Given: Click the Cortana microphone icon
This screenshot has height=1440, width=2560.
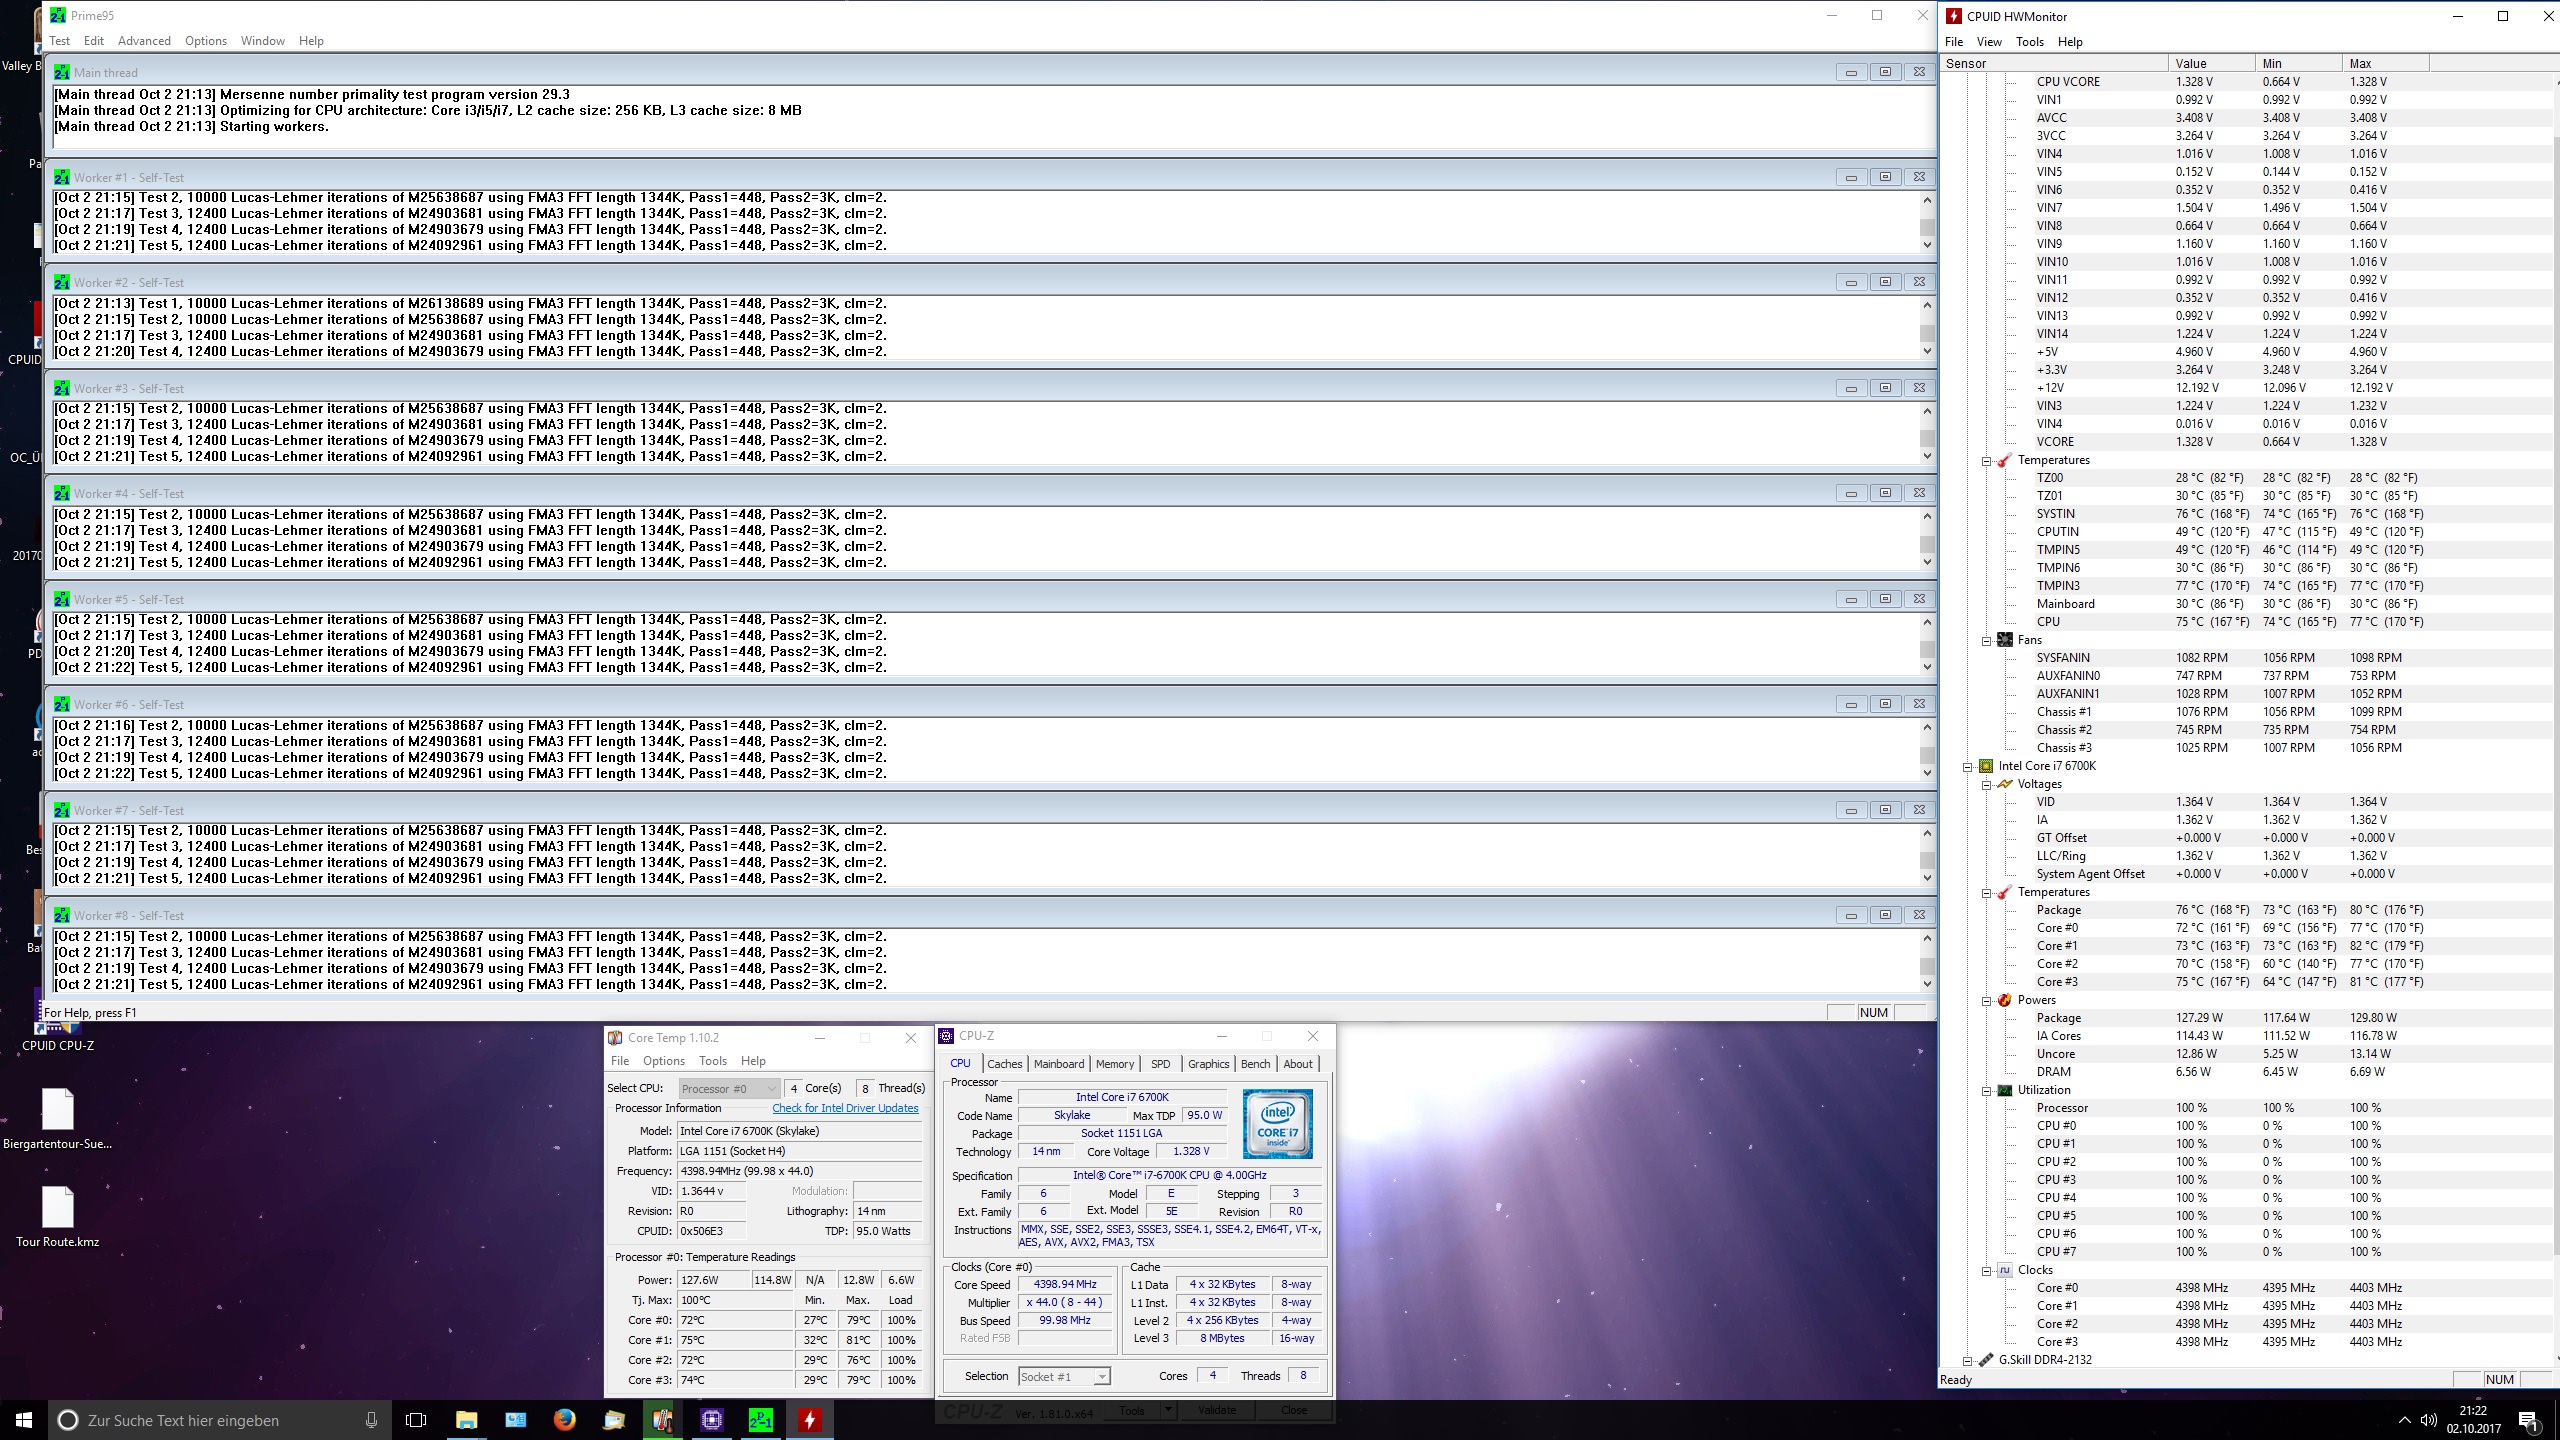Looking at the screenshot, I should click(371, 1419).
